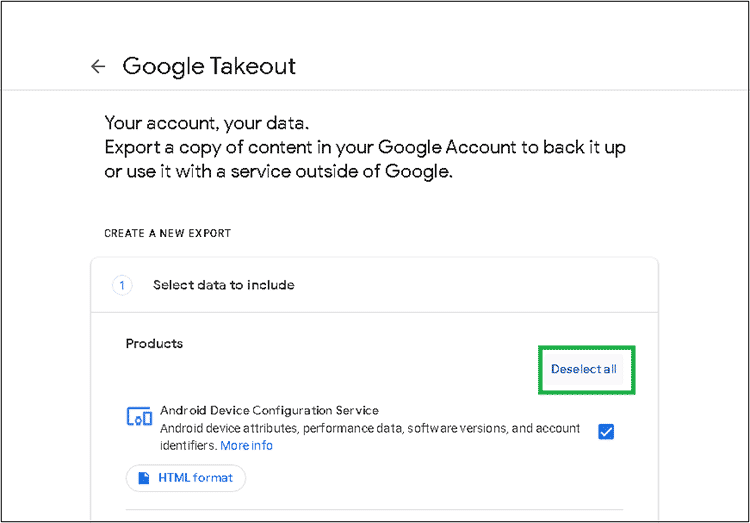Viewport: 750px width, 523px height.
Task: Click the Products label
Action: tap(154, 344)
